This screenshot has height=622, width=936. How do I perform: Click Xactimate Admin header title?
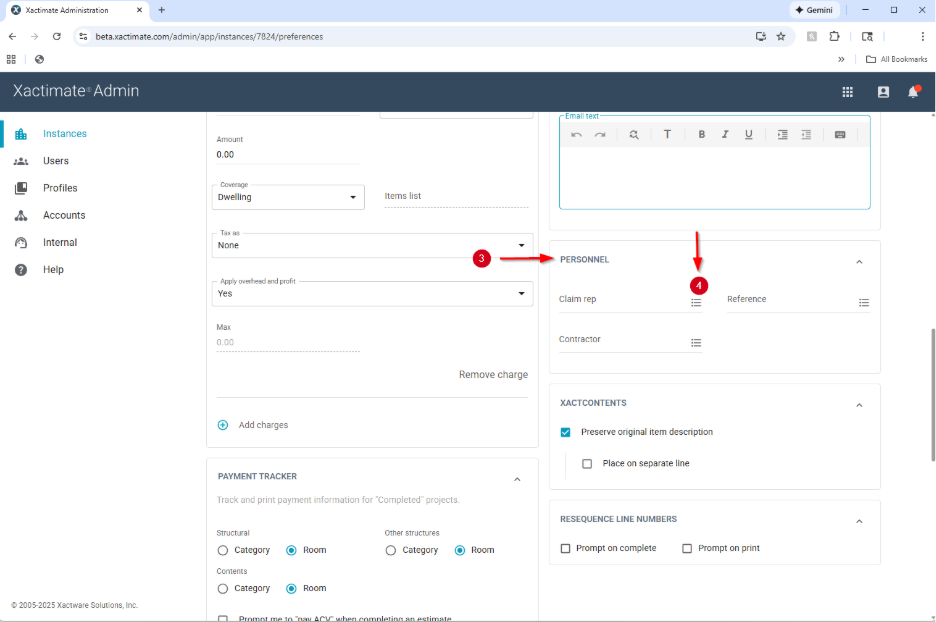point(76,91)
